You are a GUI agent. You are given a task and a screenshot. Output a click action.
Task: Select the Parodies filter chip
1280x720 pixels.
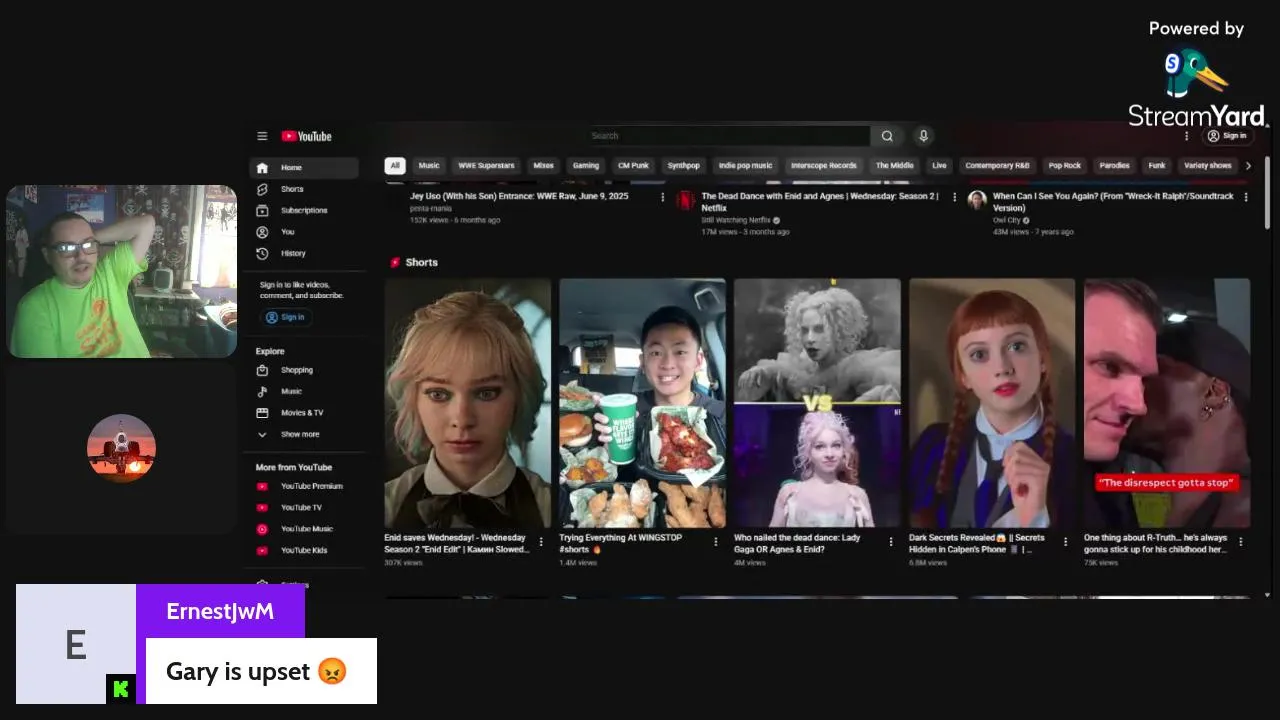[1115, 166]
